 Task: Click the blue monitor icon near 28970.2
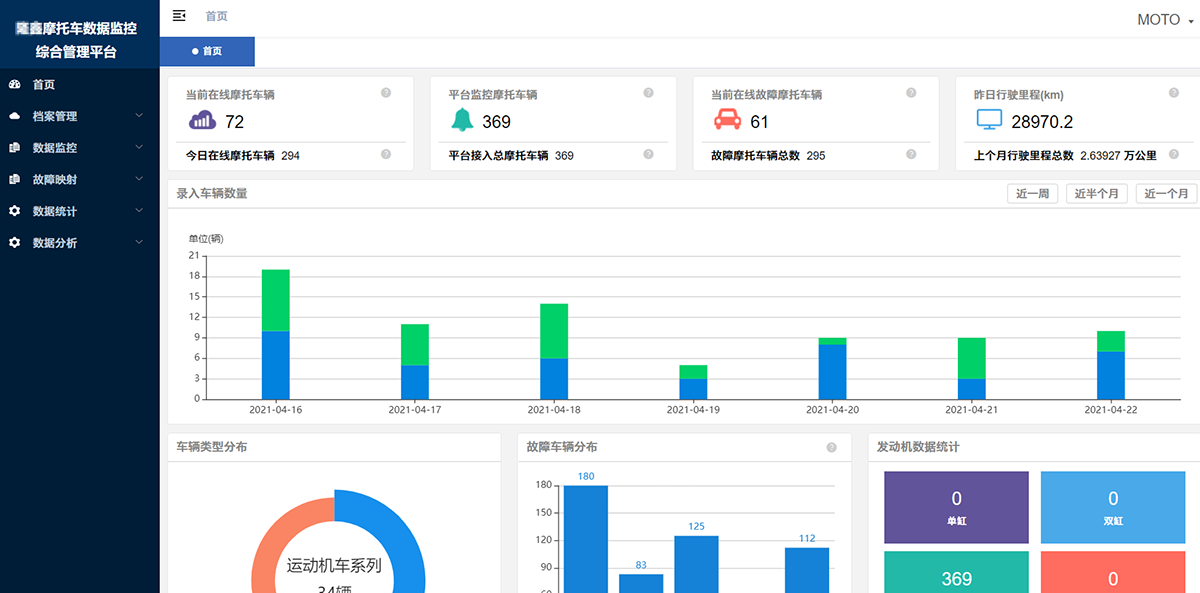[x=989, y=121]
